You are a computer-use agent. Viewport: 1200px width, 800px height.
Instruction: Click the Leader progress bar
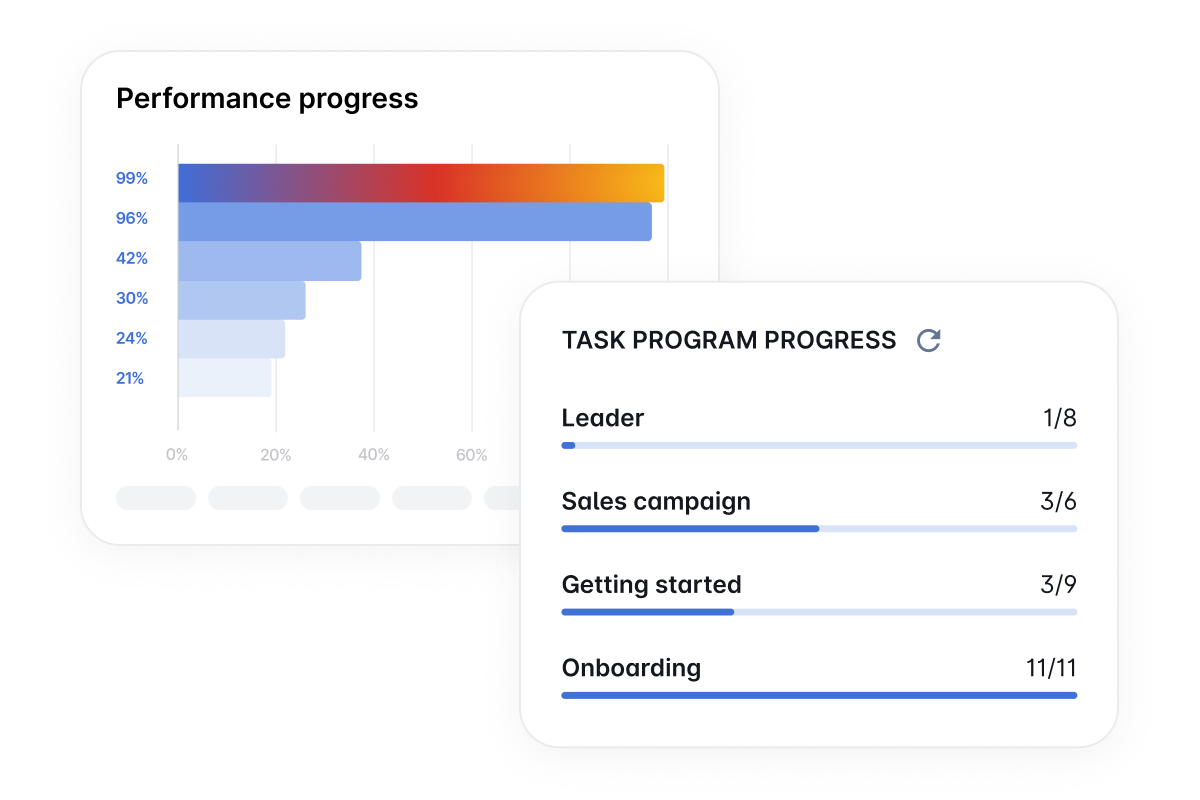pos(819,445)
